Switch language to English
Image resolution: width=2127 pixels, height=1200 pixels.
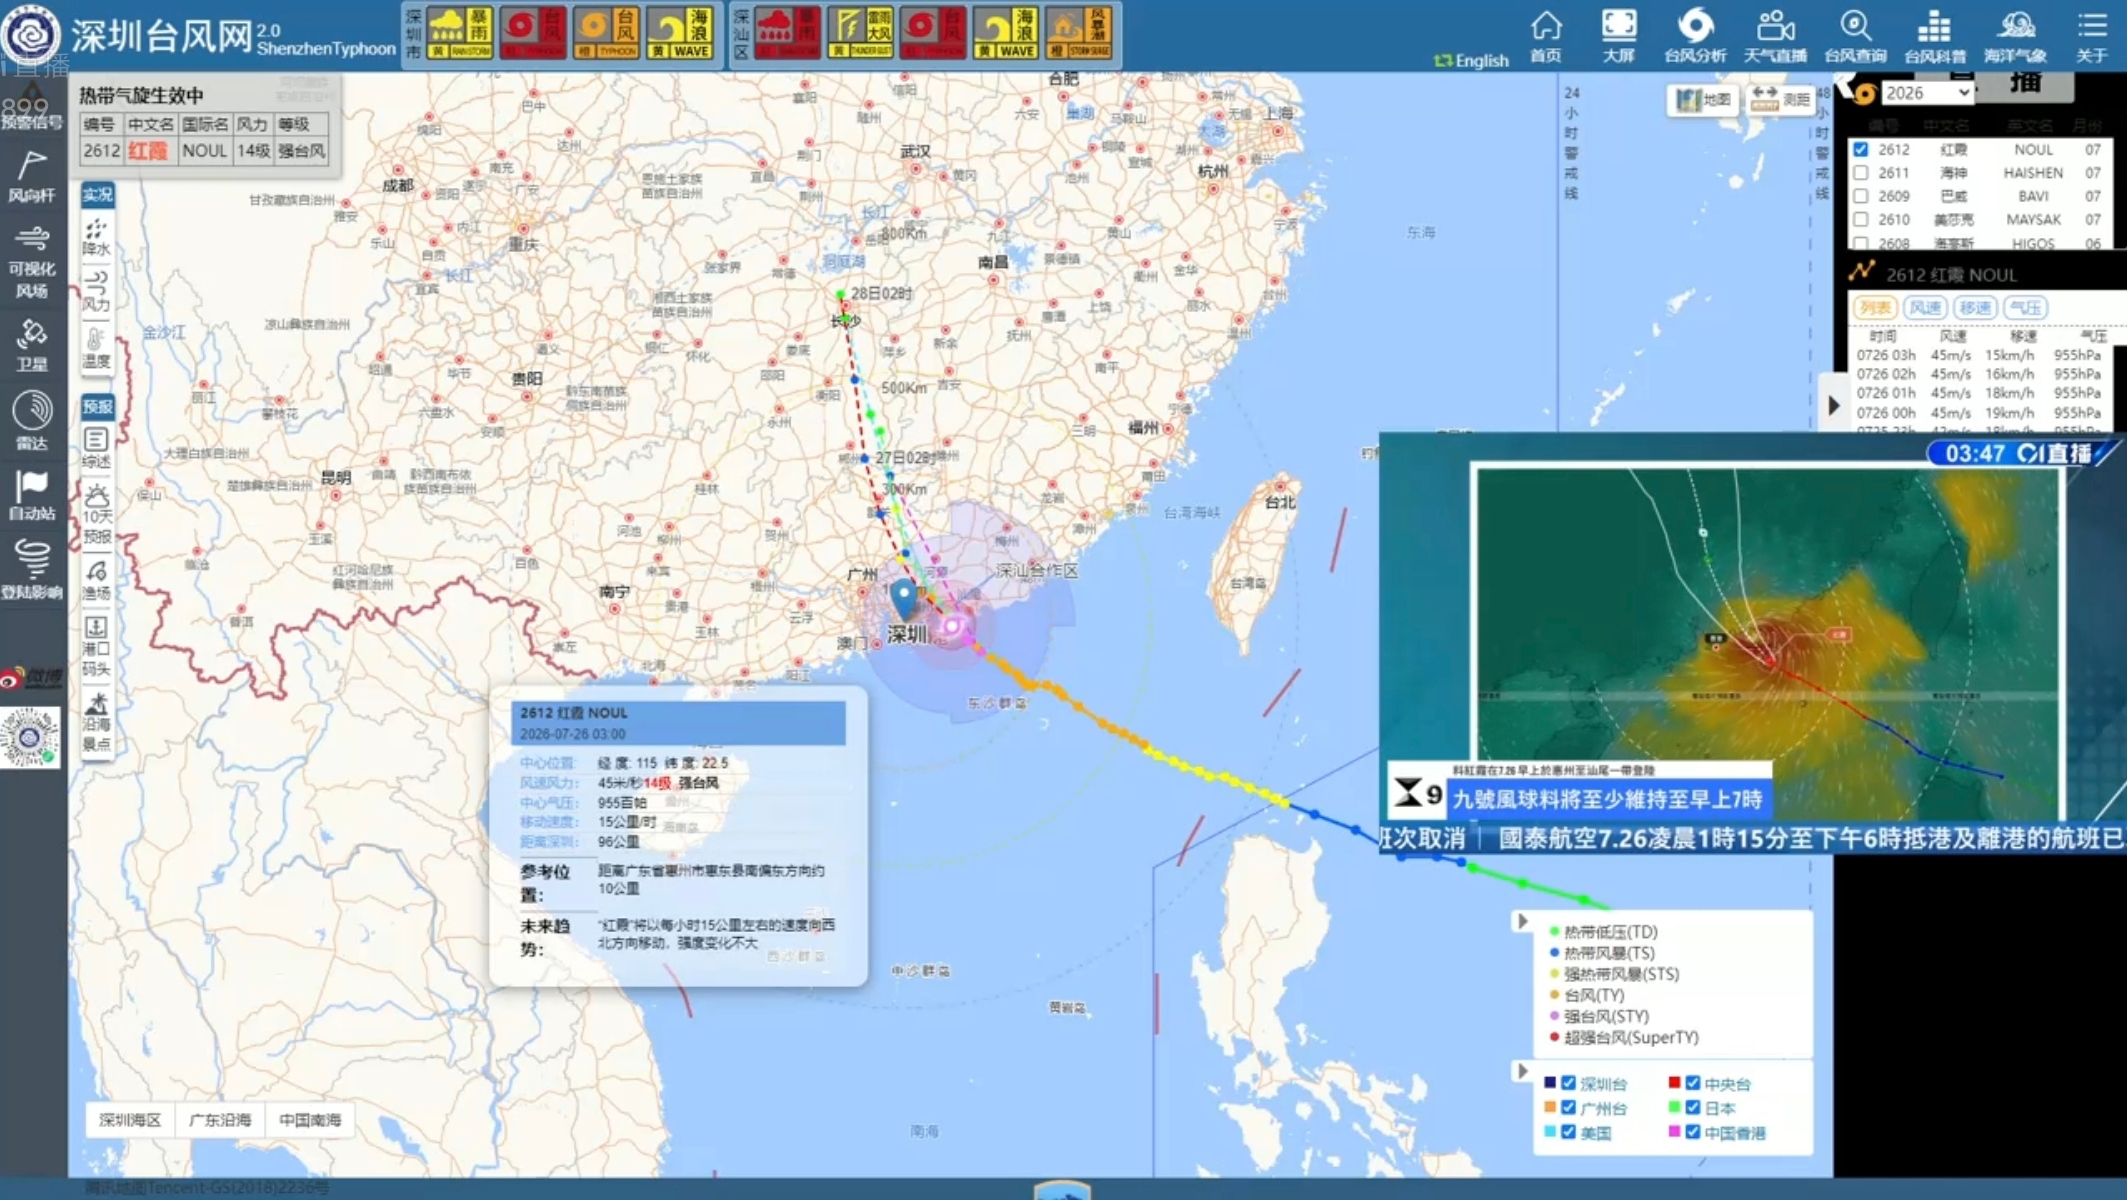point(1471,61)
